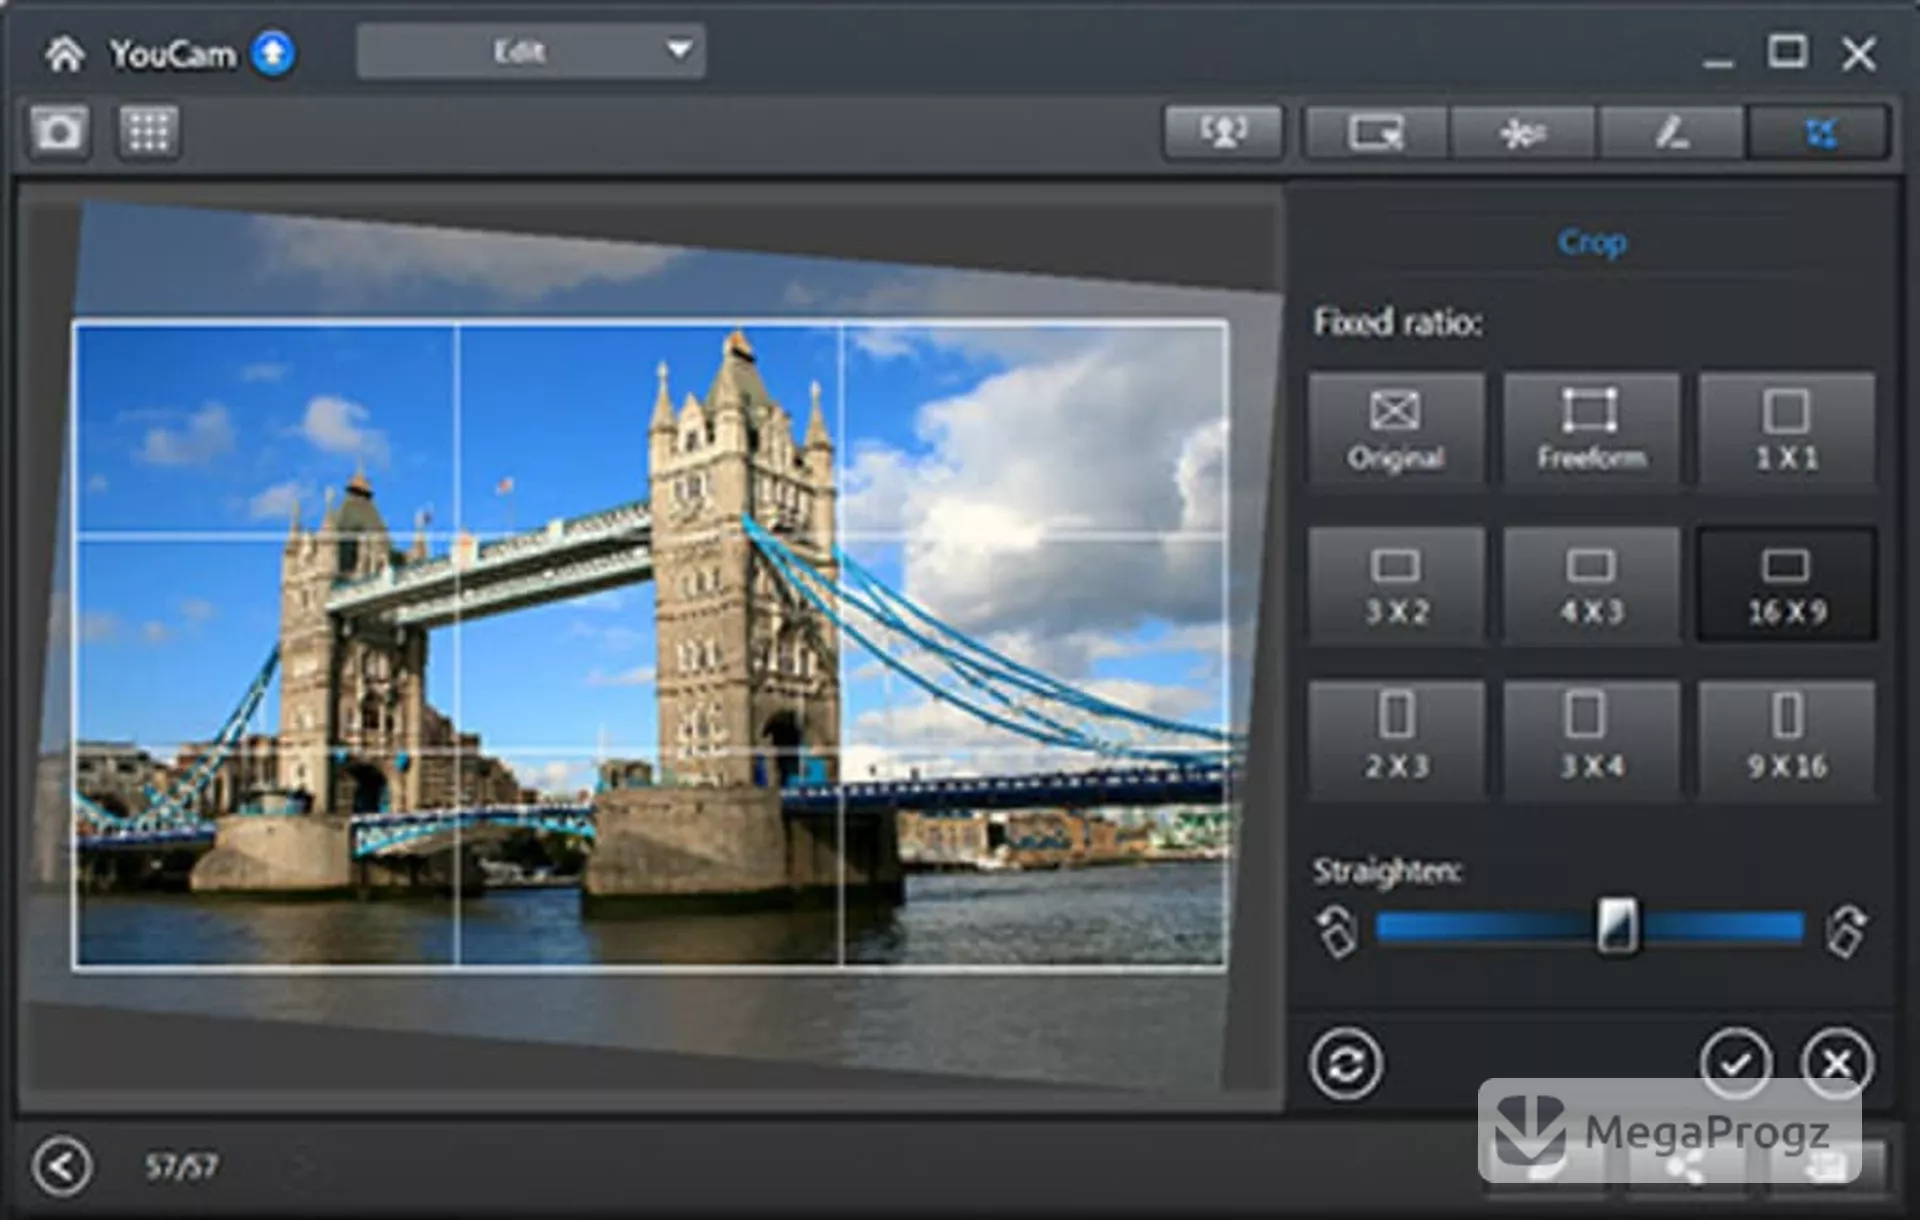1920x1220 pixels.
Task: Choose the Original ratio option
Action: pos(1396,431)
